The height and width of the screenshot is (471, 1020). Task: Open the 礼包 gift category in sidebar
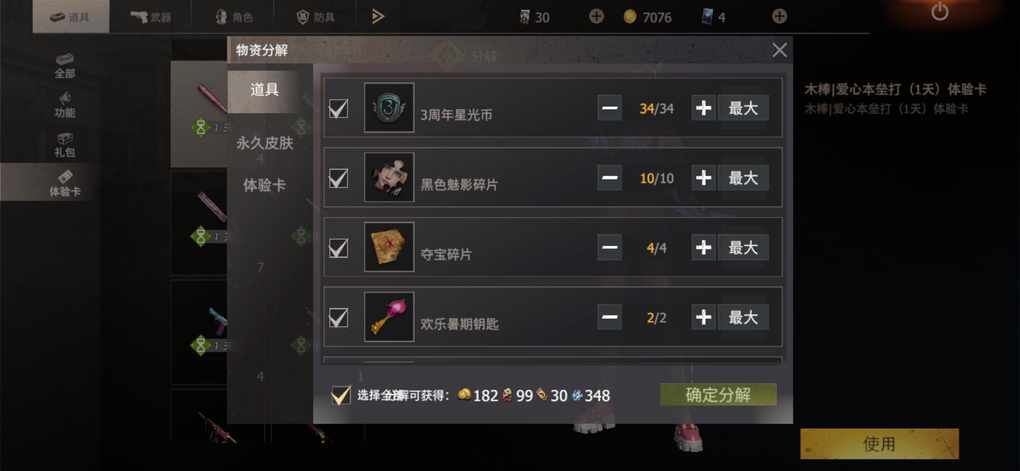tap(64, 144)
